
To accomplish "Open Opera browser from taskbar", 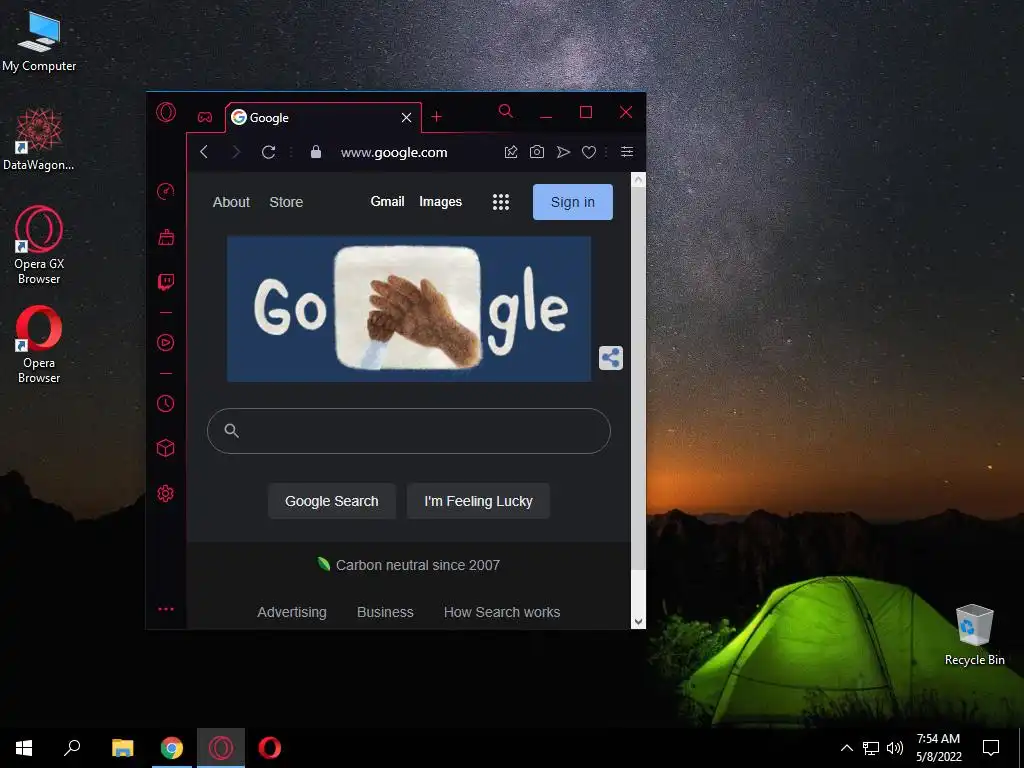I will point(270,748).
